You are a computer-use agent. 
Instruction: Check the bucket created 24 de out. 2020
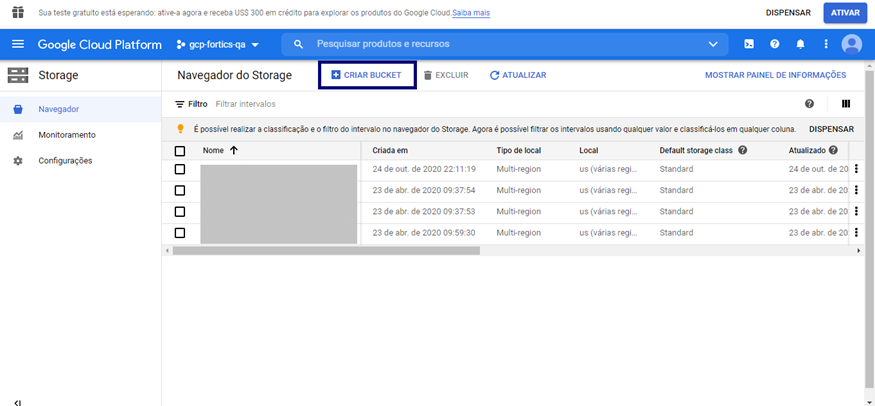pyautogui.click(x=180, y=169)
